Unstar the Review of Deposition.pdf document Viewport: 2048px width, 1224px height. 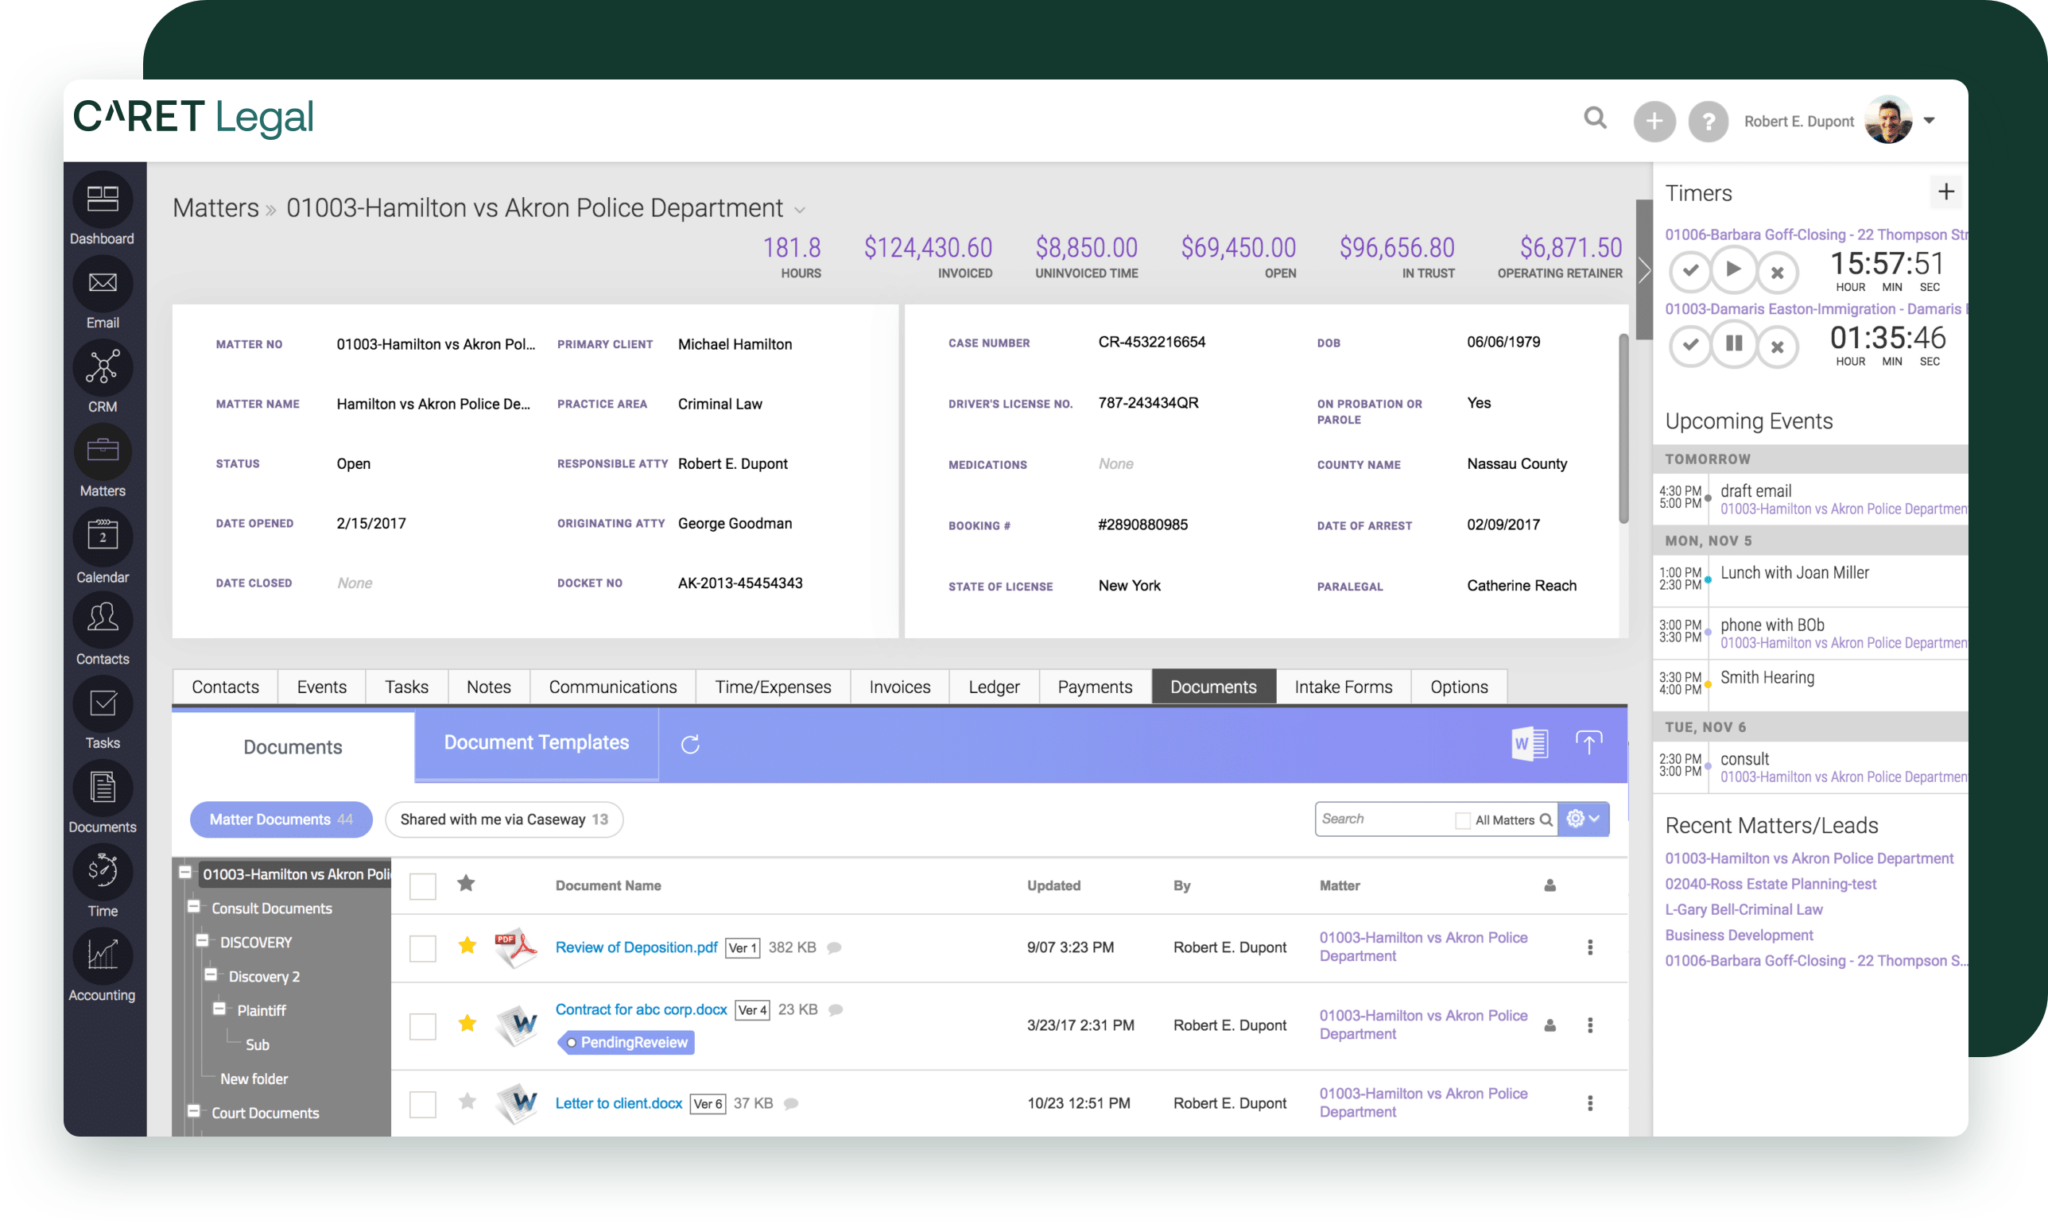pos(466,946)
